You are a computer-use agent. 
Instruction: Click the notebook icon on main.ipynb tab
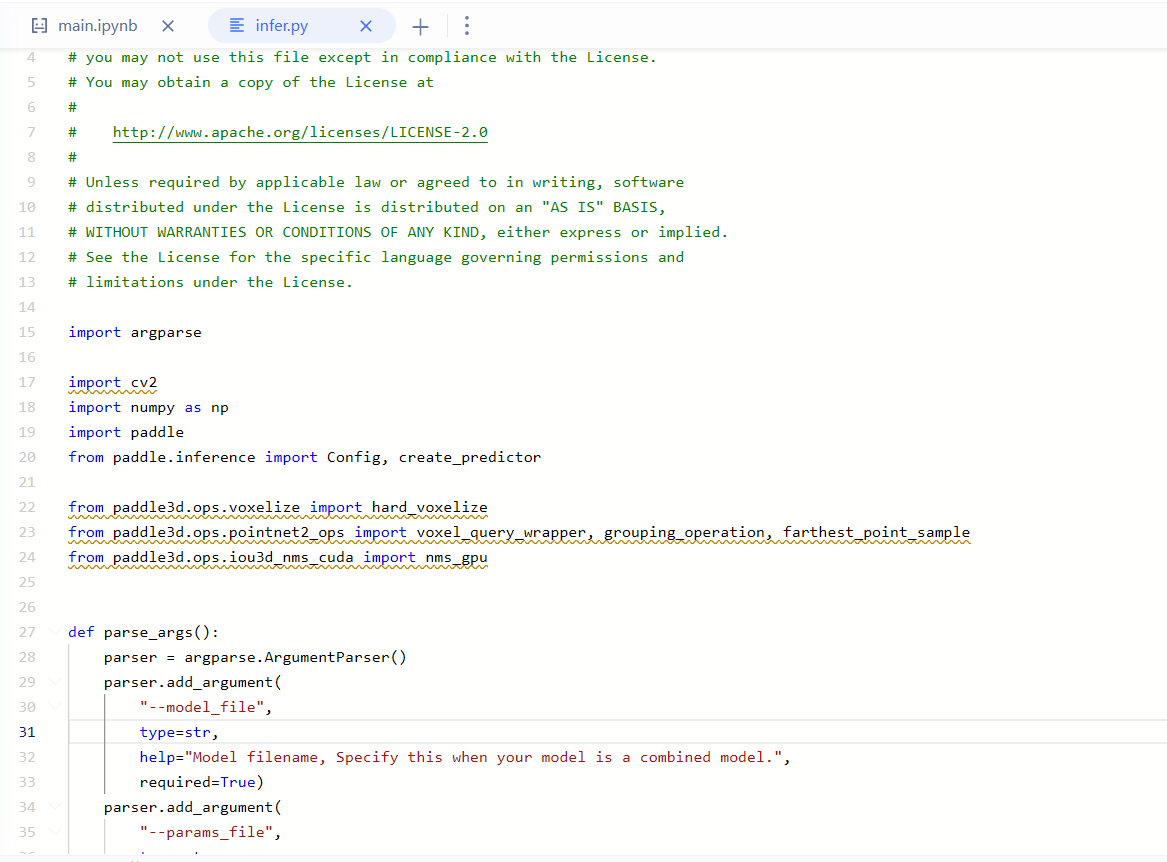(x=39, y=26)
